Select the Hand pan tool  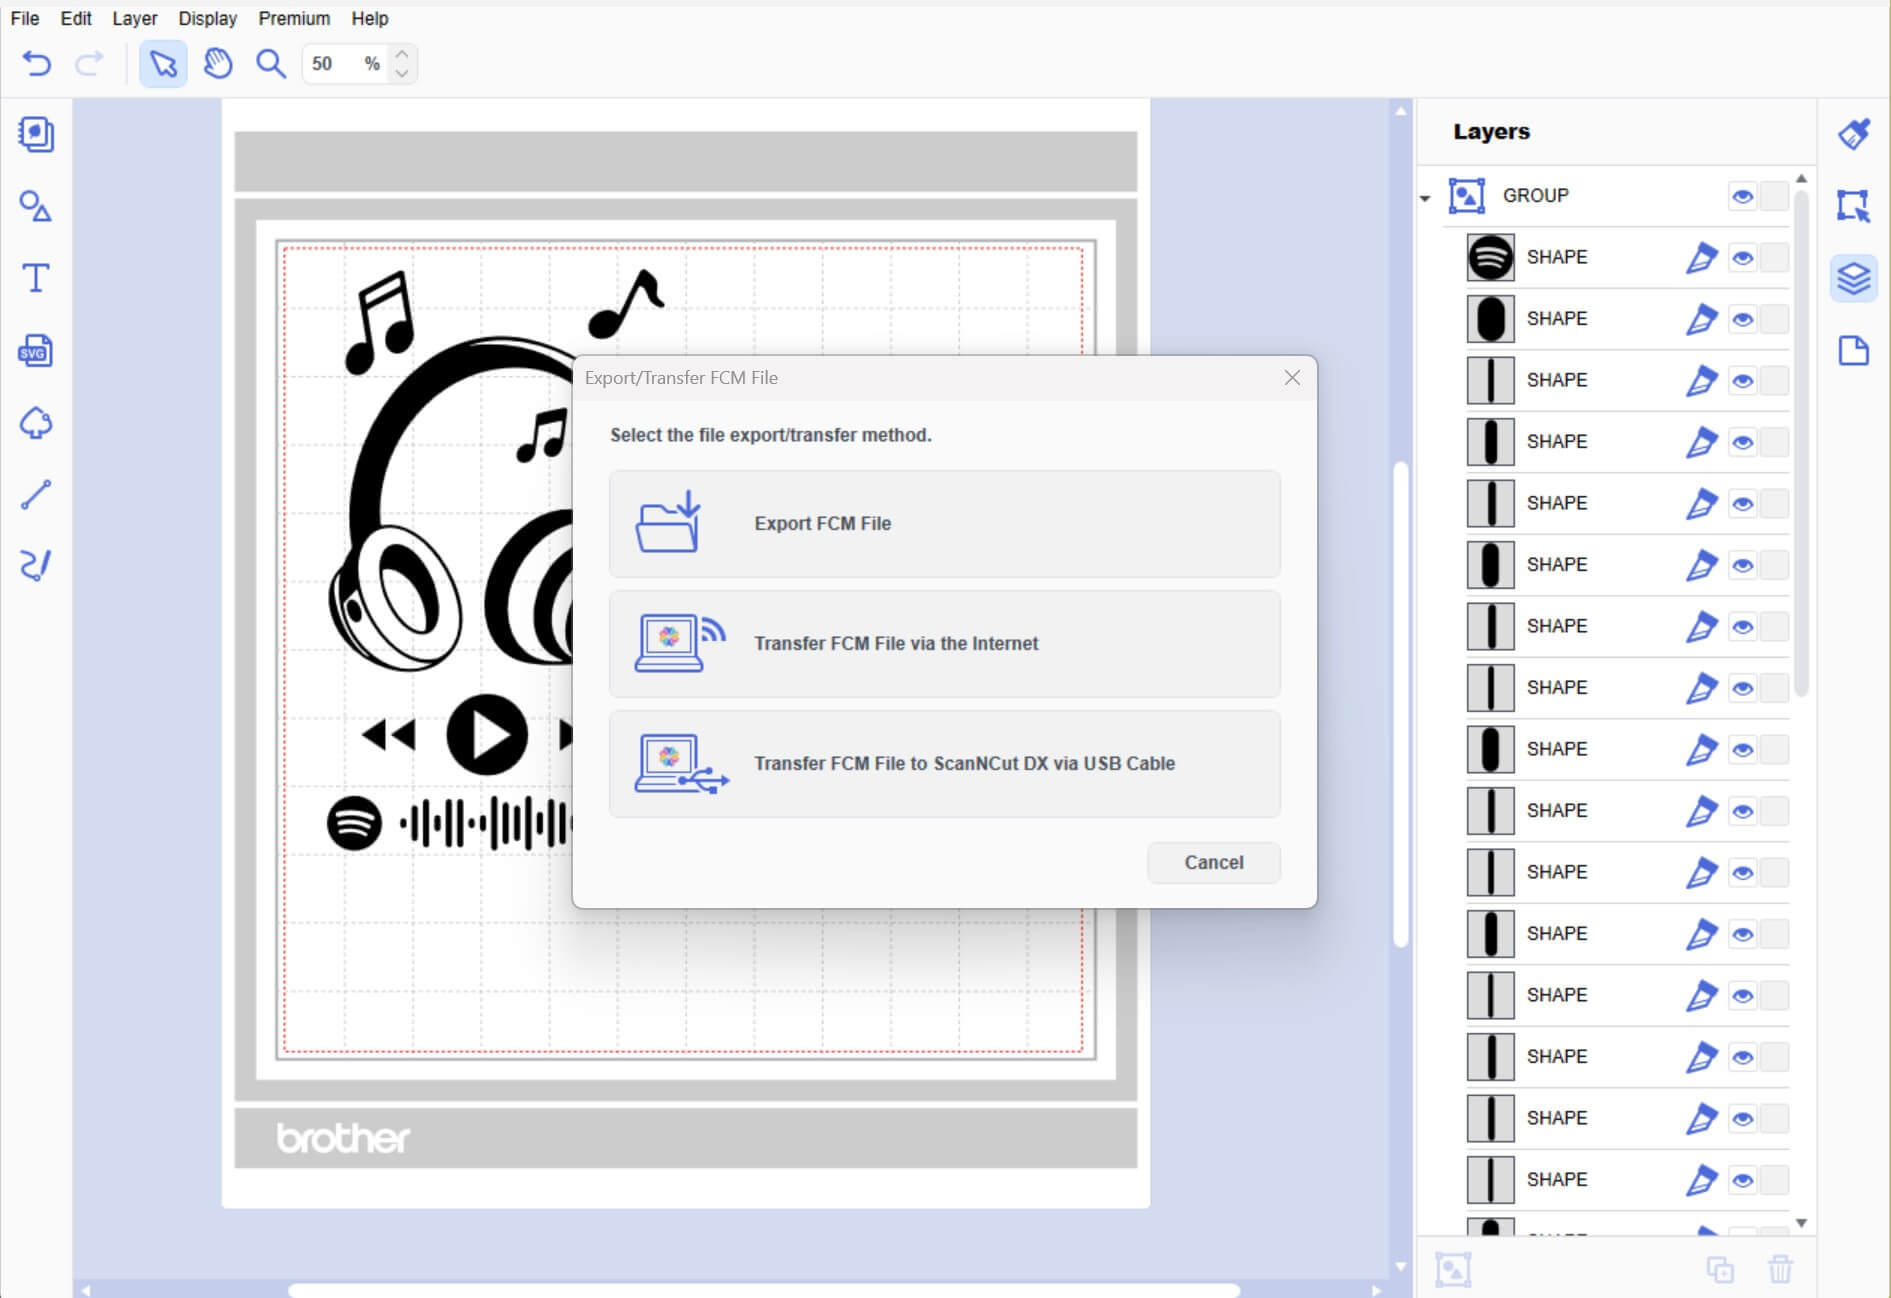click(217, 64)
